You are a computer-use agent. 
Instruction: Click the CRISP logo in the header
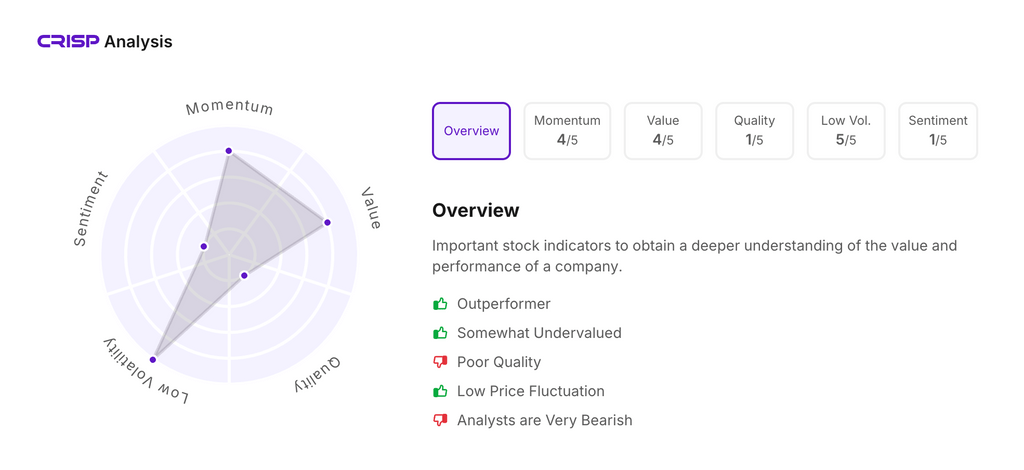pyautogui.click(x=68, y=41)
